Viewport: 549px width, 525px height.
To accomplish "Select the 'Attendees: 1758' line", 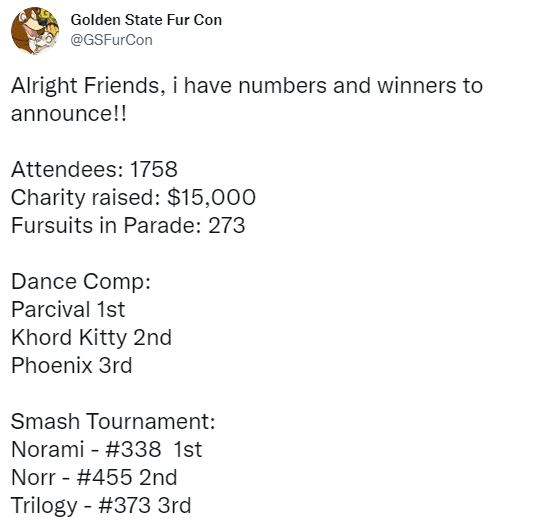I will pyautogui.click(x=94, y=170).
